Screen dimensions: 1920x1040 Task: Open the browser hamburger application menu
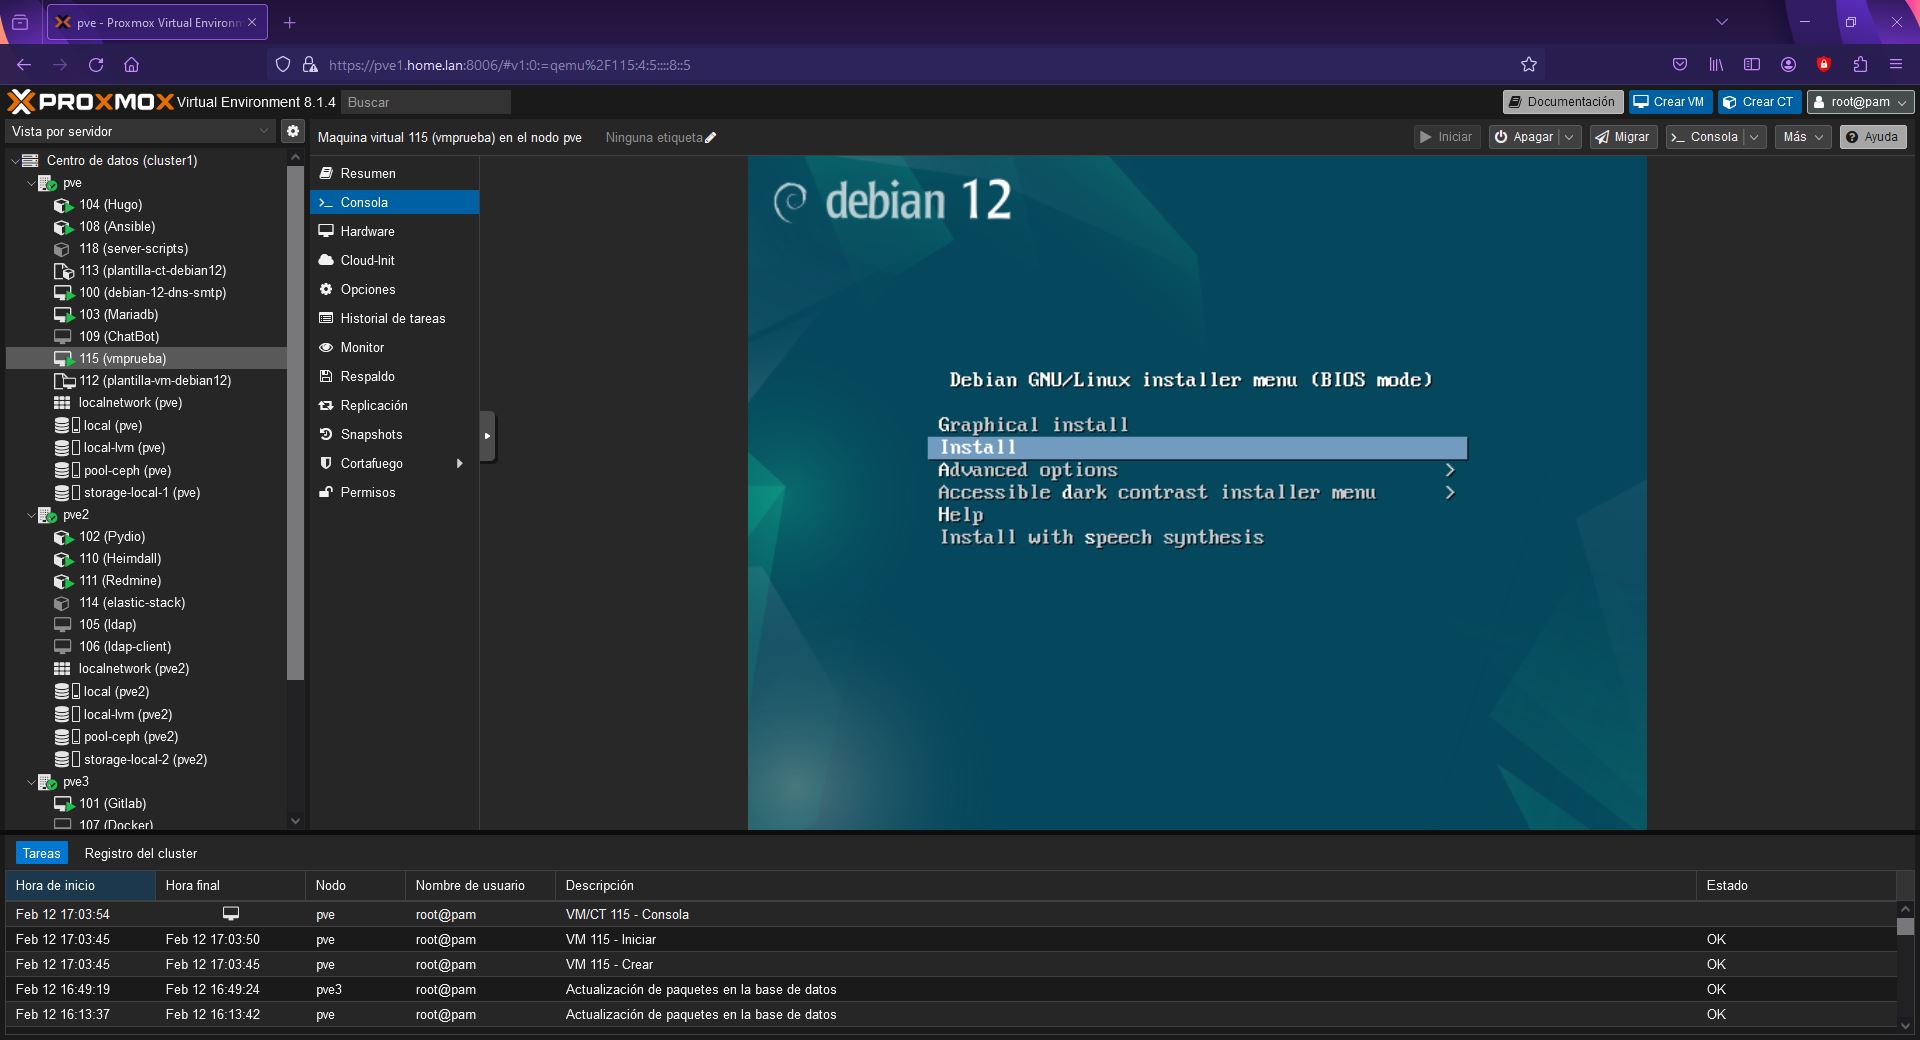[x=1895, y=65]
